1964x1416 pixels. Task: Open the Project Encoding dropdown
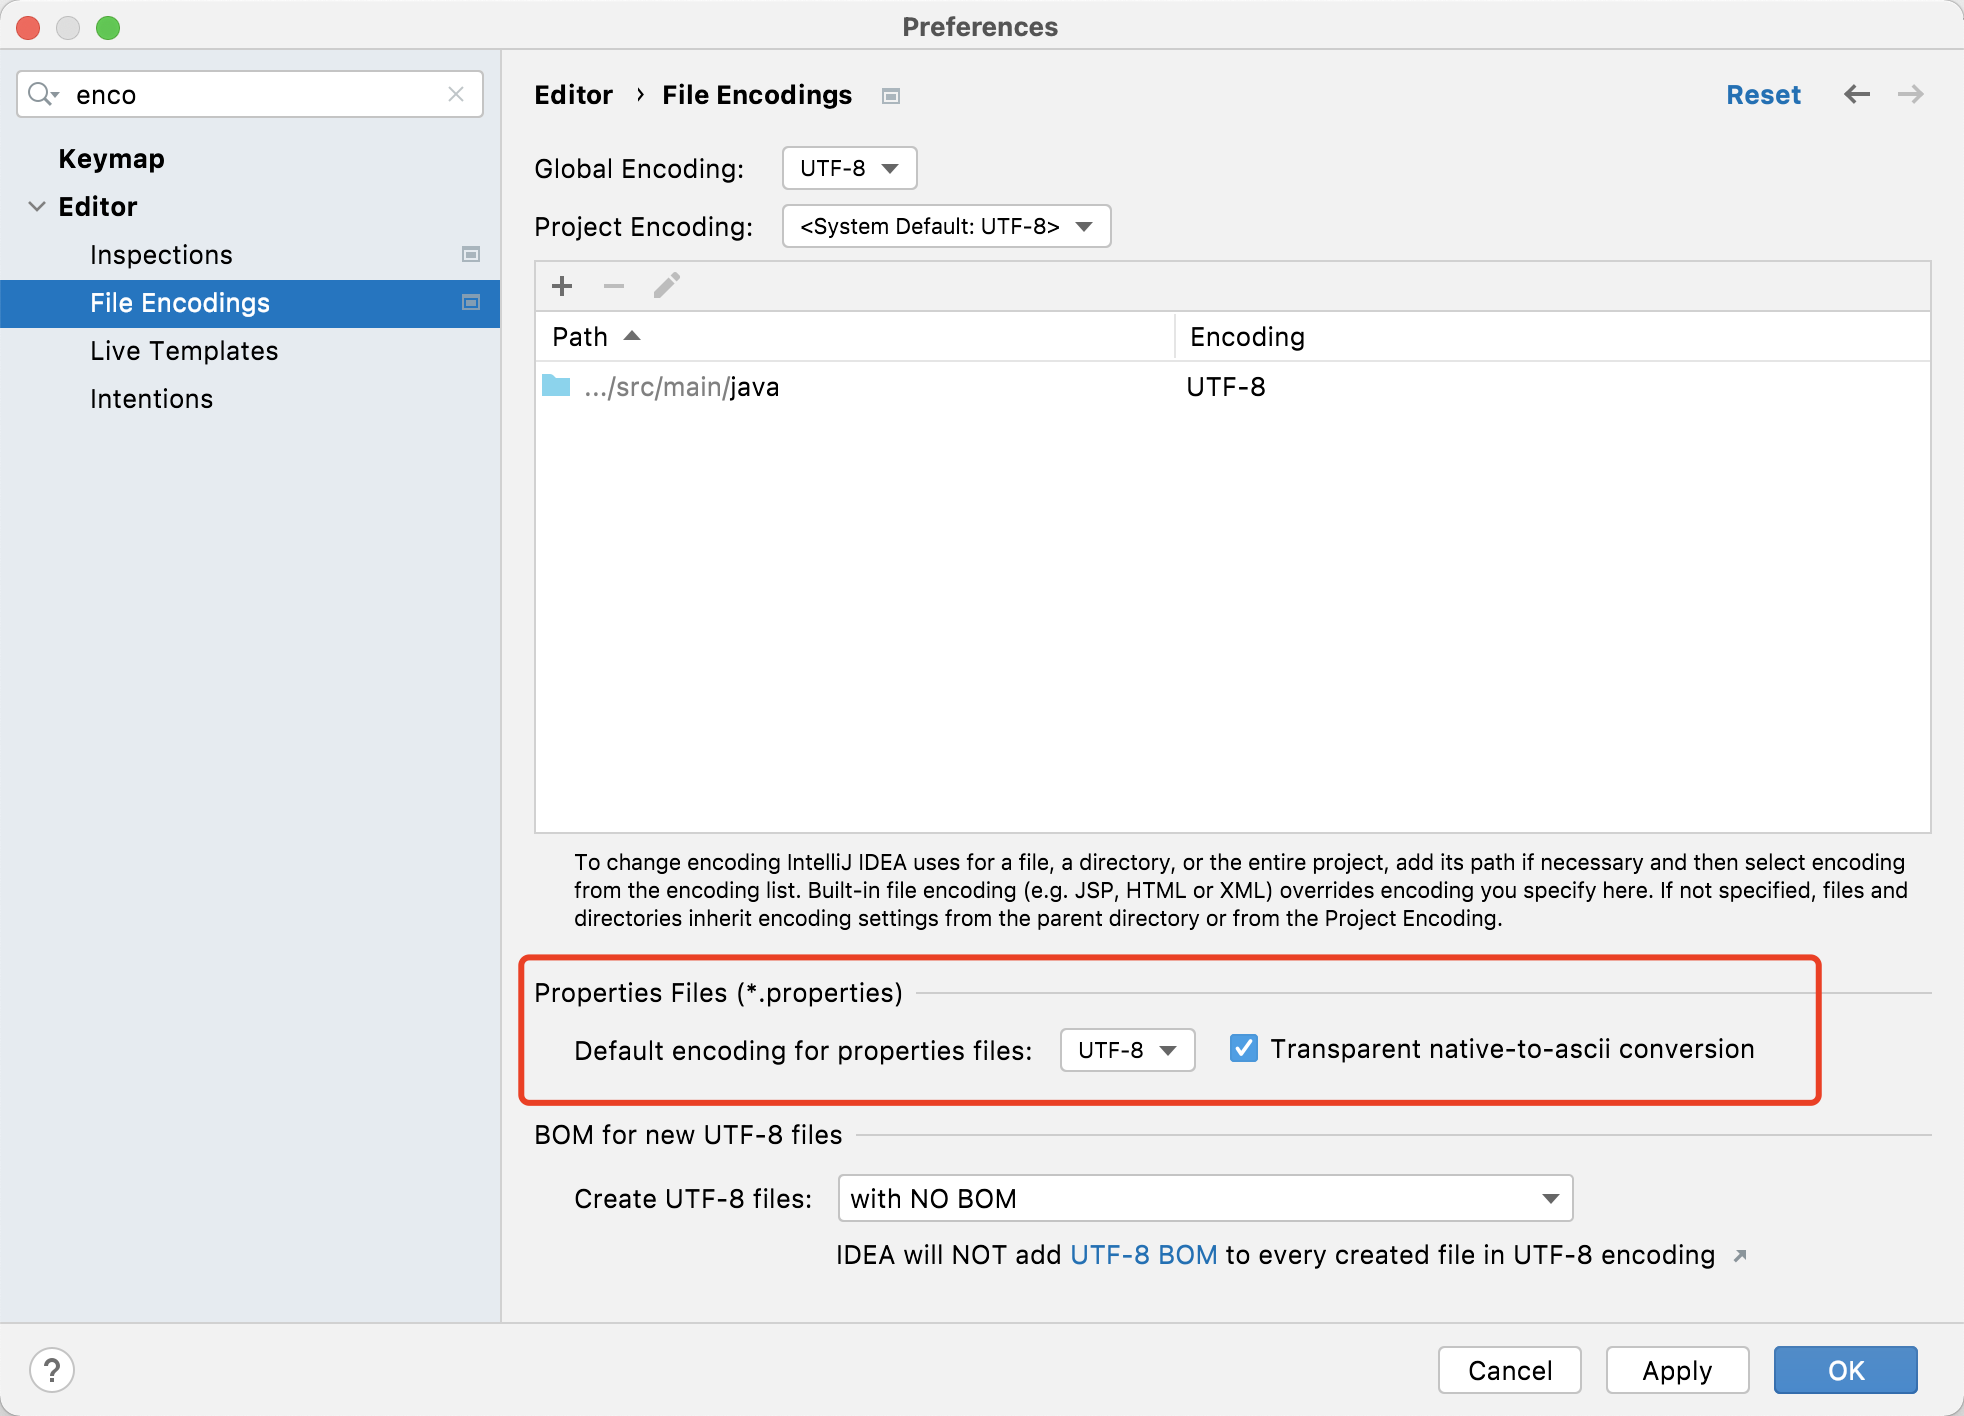pos(946,226)
